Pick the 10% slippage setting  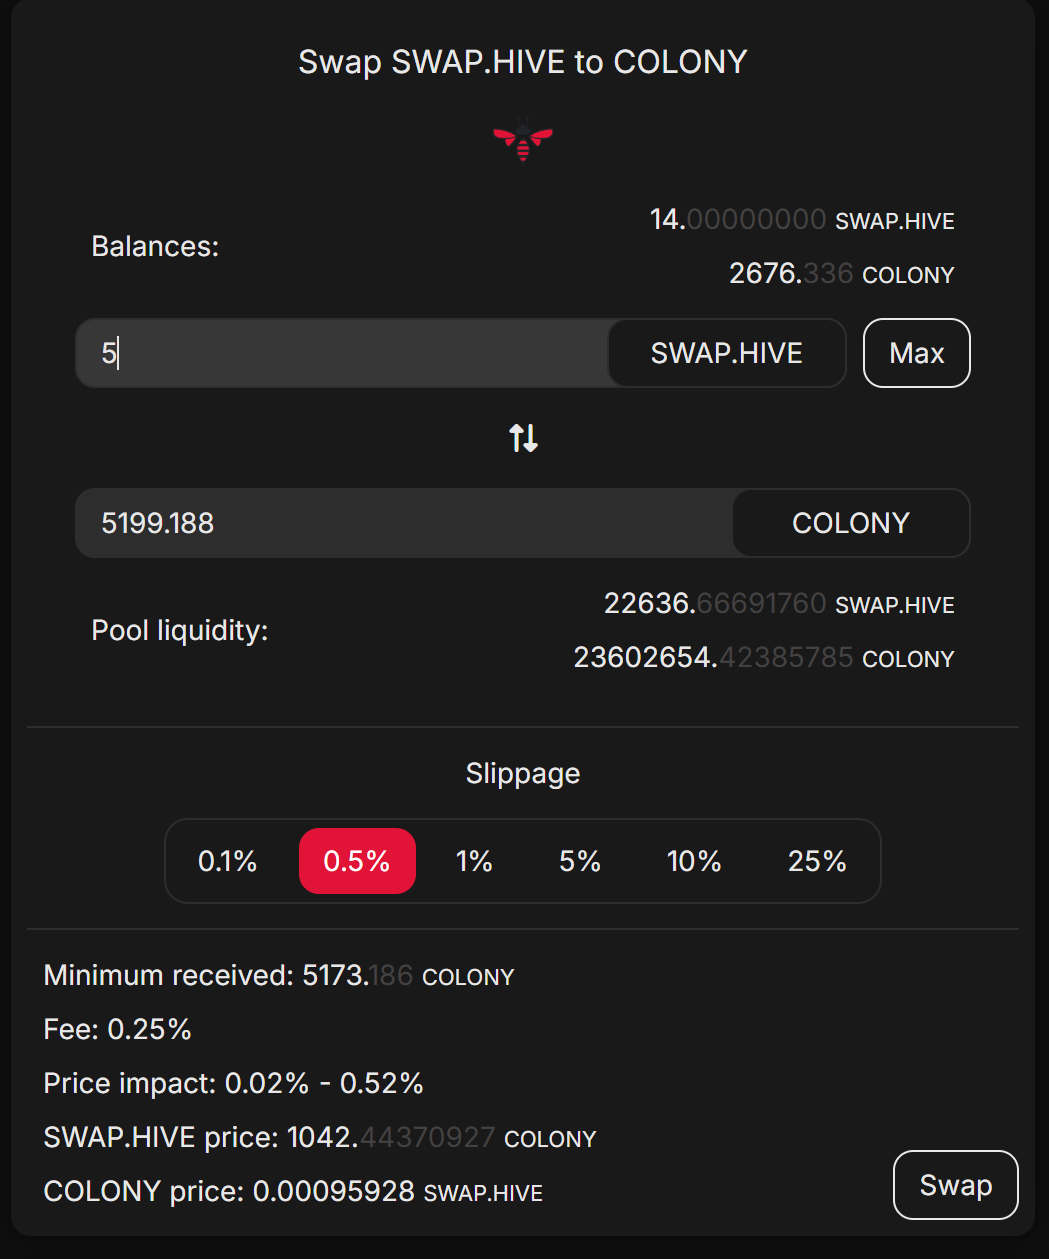pyautogui.click(x=694, y=861)
